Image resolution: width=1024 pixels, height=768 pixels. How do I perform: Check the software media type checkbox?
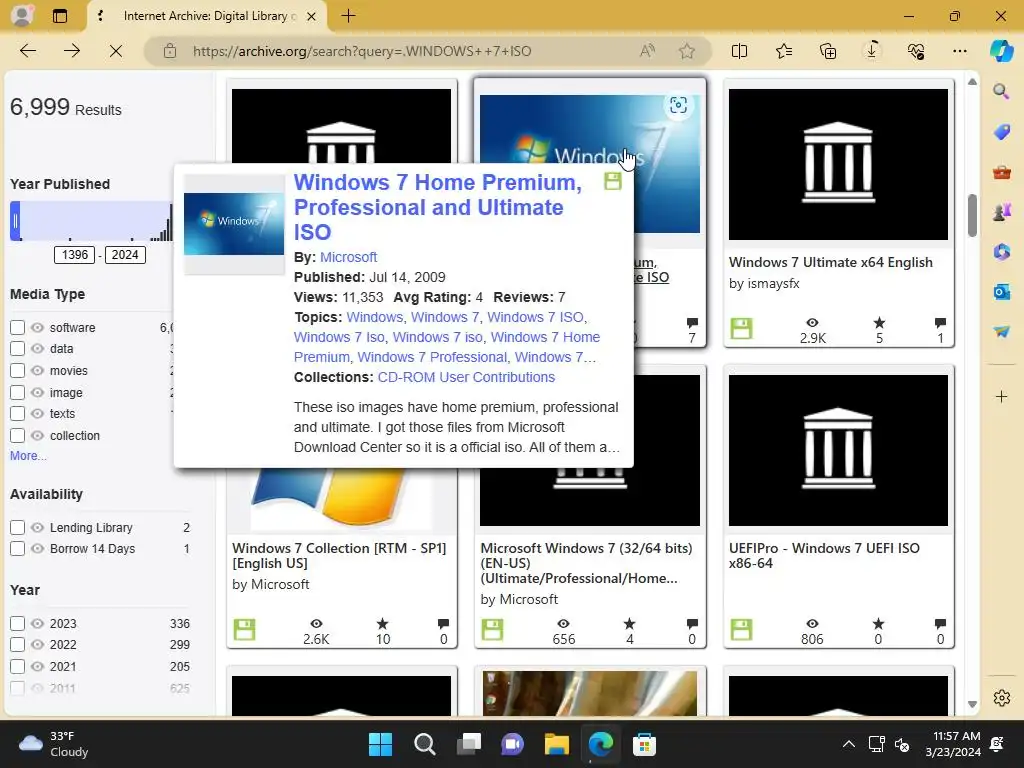click(18, 327)
